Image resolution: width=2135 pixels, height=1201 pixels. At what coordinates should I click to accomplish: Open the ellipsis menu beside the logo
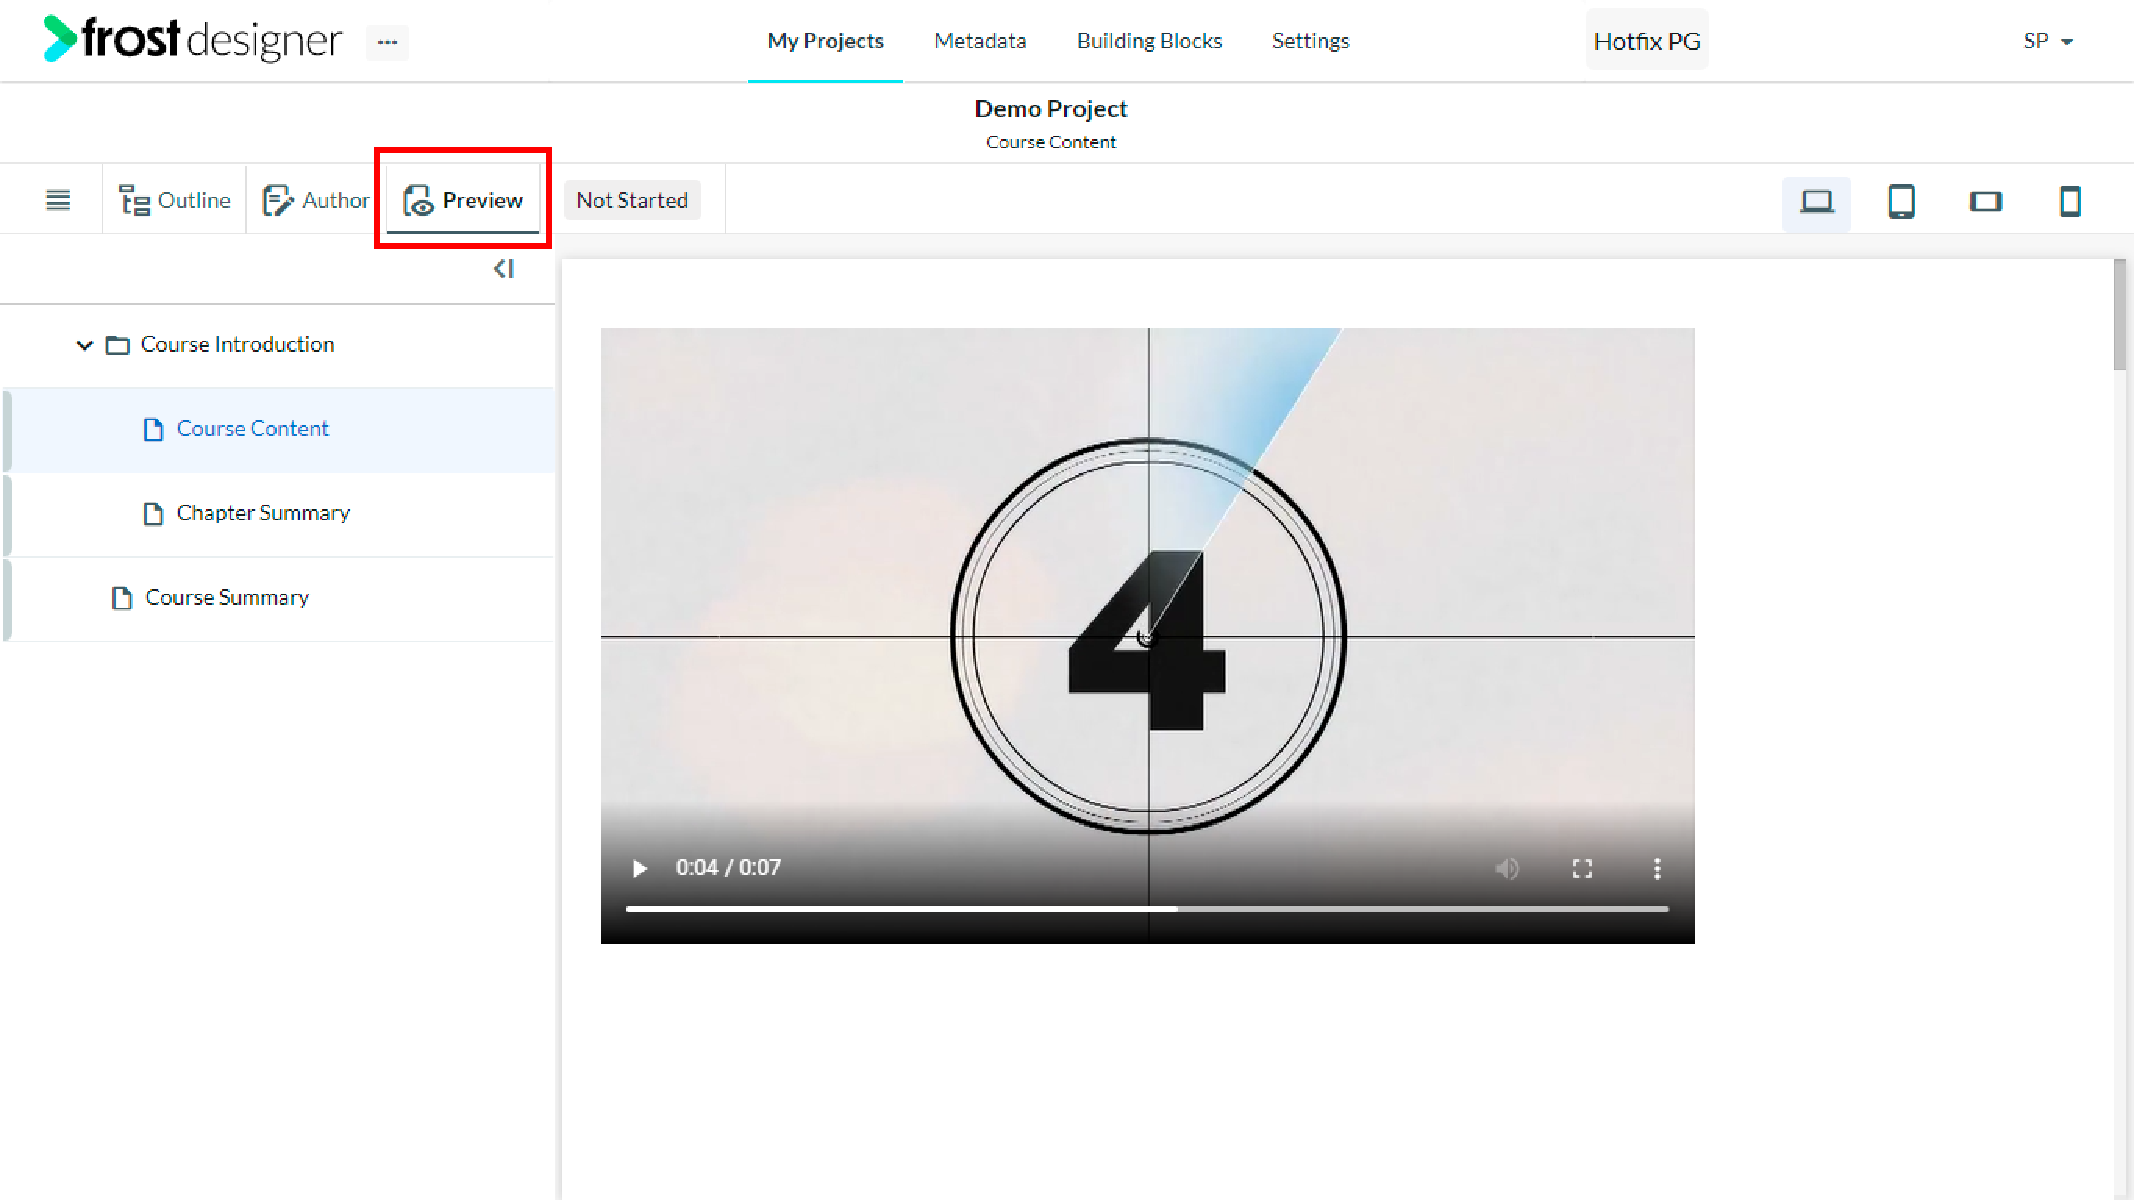pyautogui.click(x=387, y=42)
